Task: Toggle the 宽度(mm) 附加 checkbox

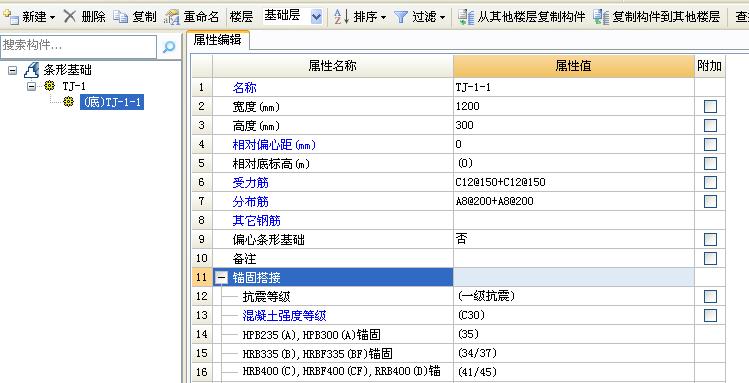Action: tap(710, 106)
